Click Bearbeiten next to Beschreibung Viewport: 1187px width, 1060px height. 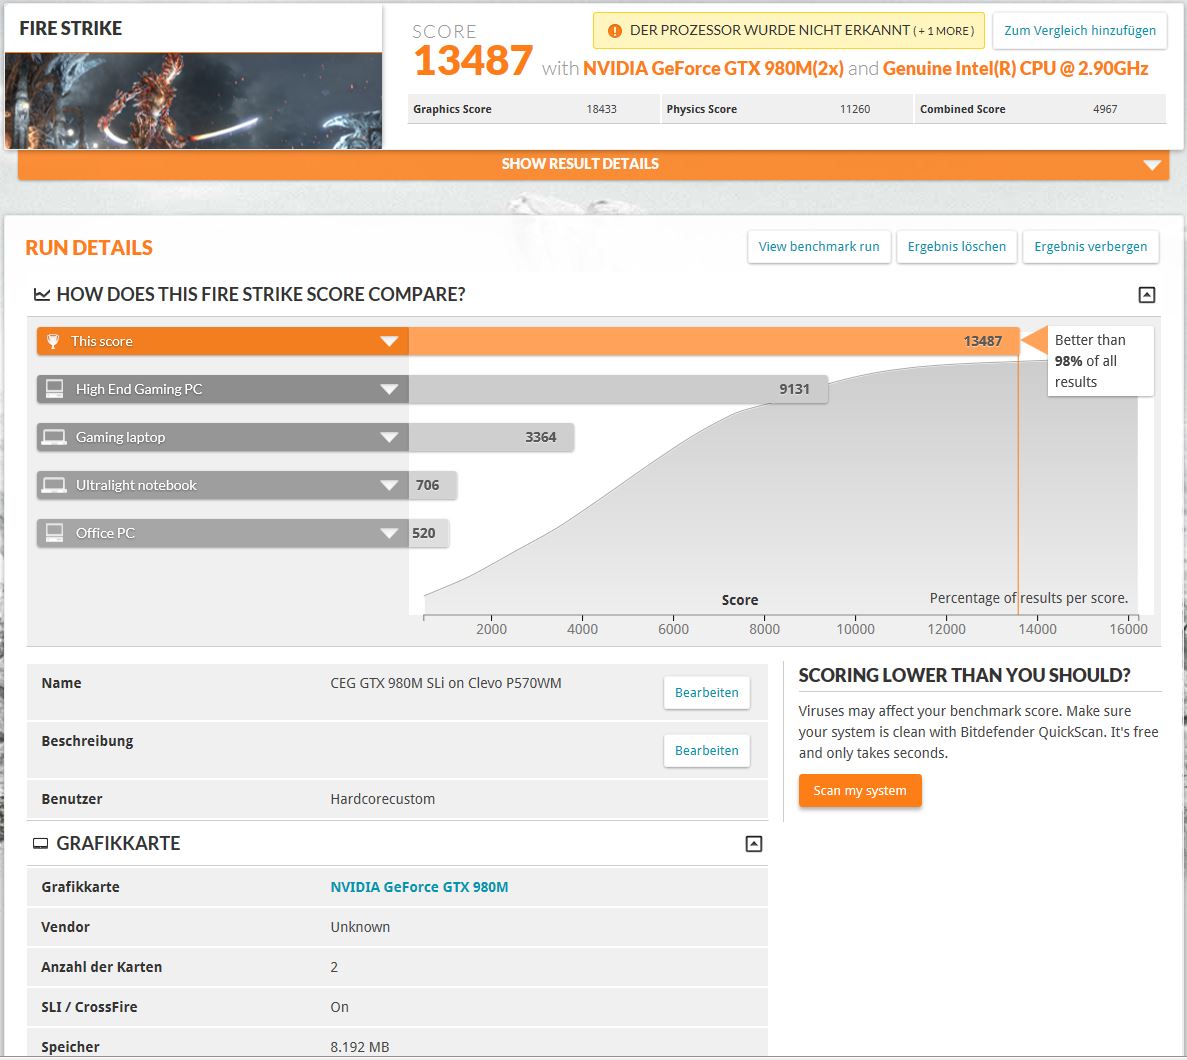tap(706, 751)
